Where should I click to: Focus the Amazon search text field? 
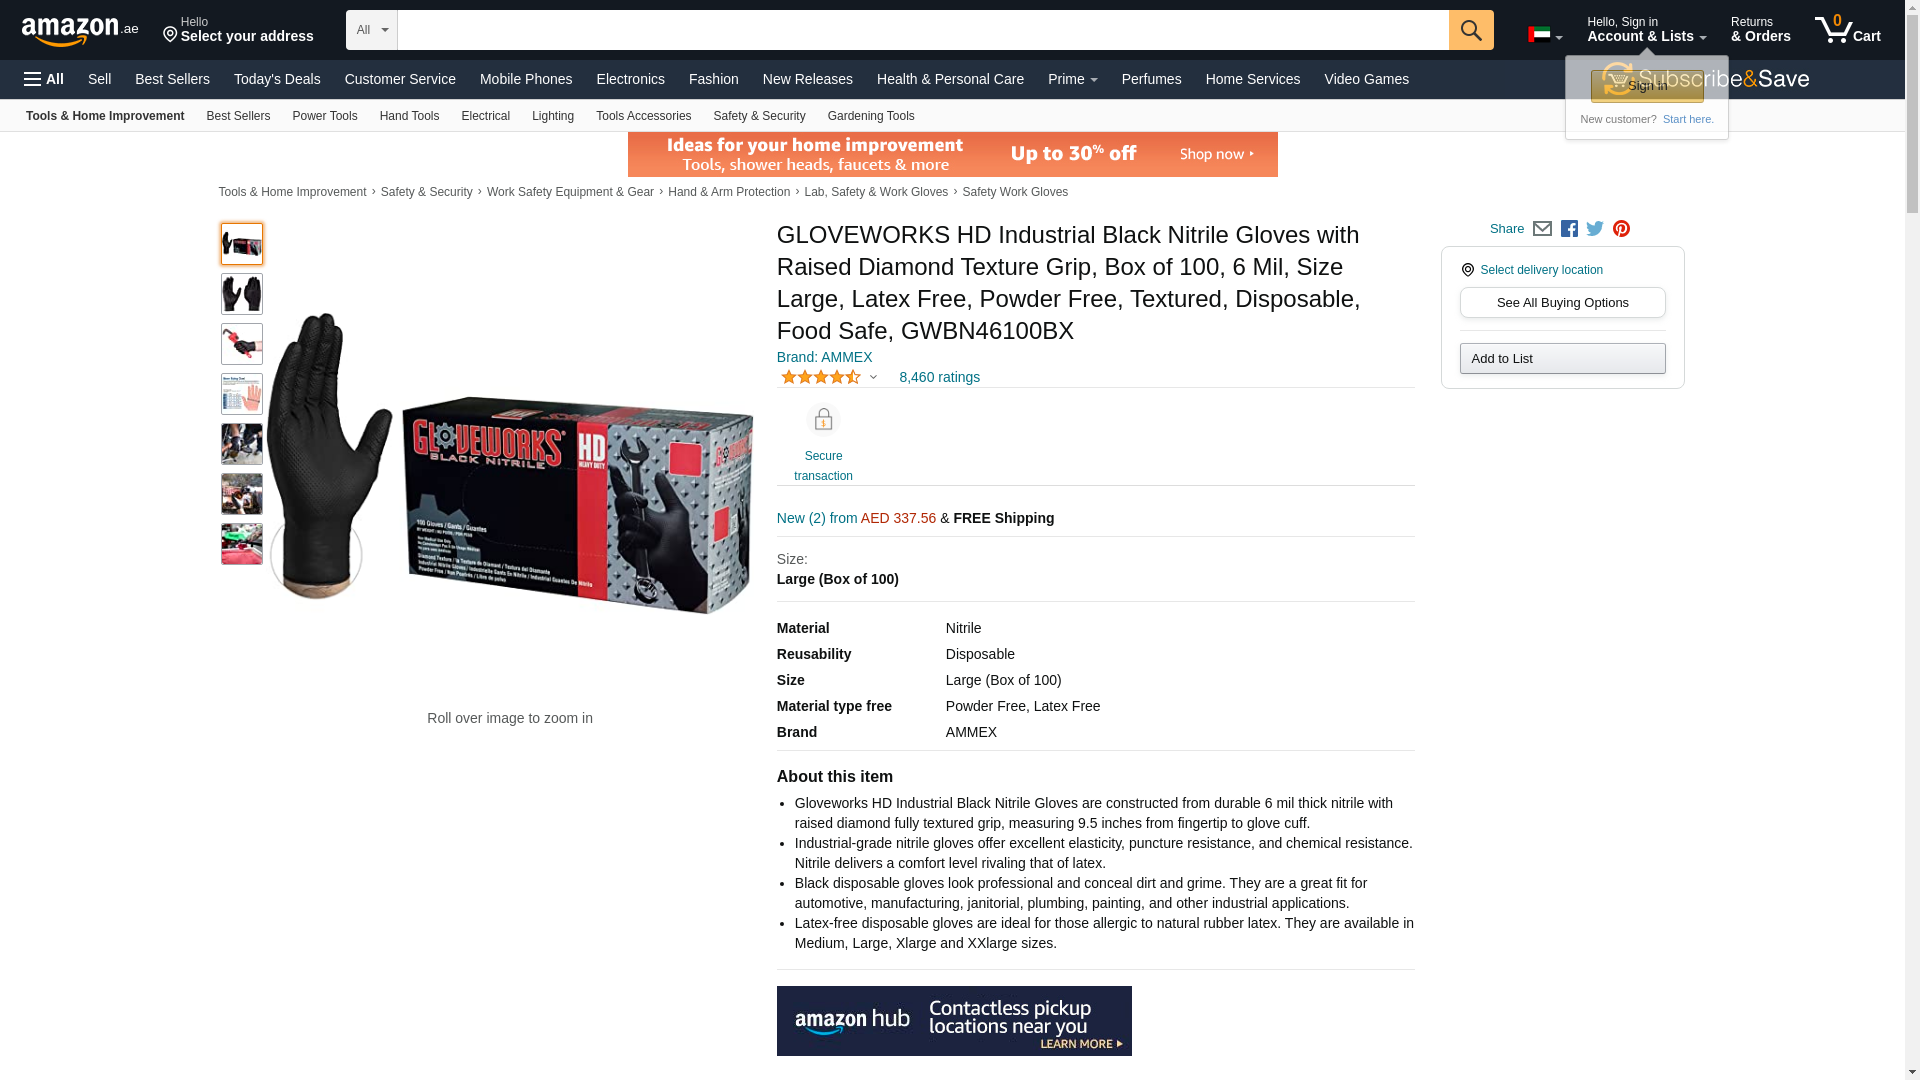pos(923,30)
